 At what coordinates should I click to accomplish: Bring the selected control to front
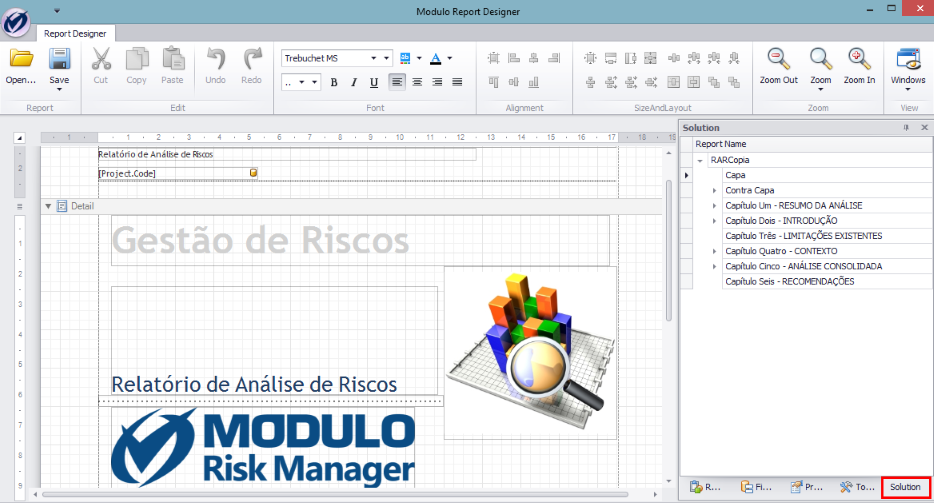pos(714,82)
